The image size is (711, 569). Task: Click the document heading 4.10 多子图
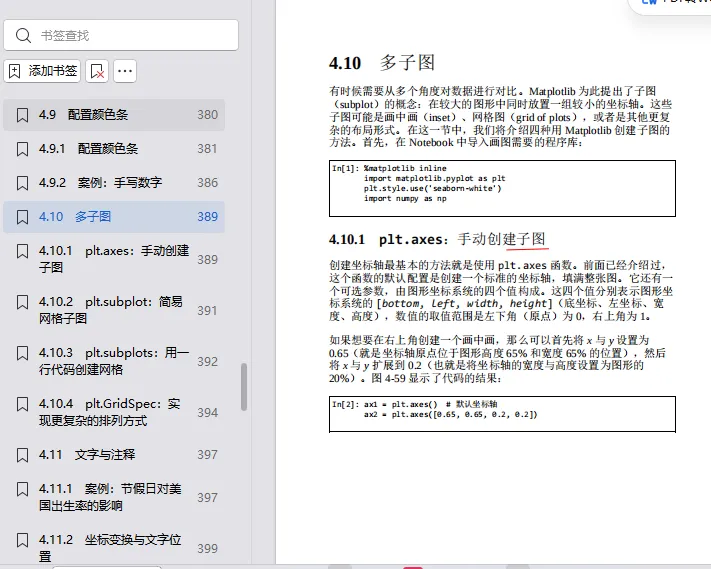point(382,63)
